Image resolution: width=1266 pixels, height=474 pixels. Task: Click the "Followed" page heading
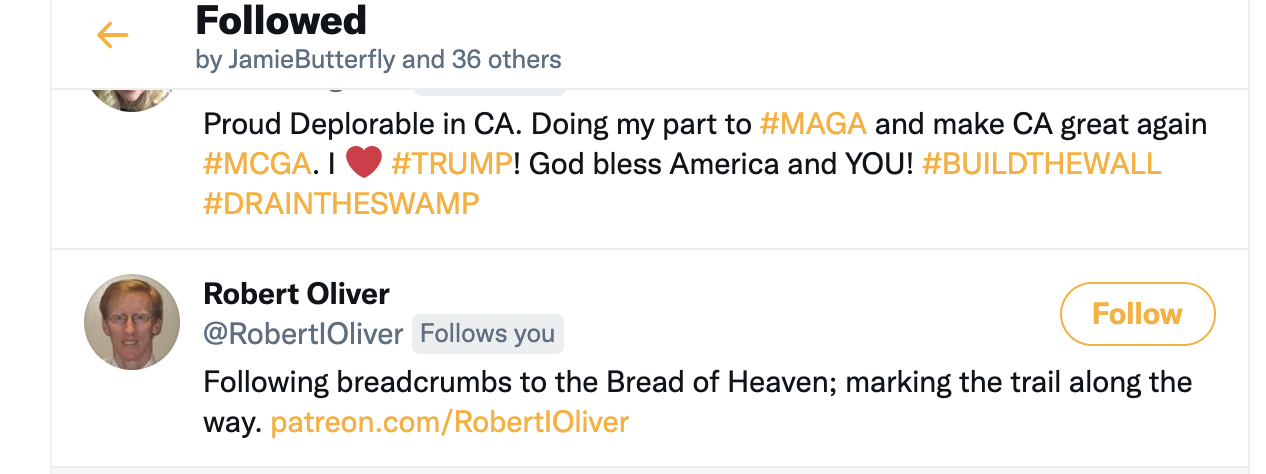point(281,20)
